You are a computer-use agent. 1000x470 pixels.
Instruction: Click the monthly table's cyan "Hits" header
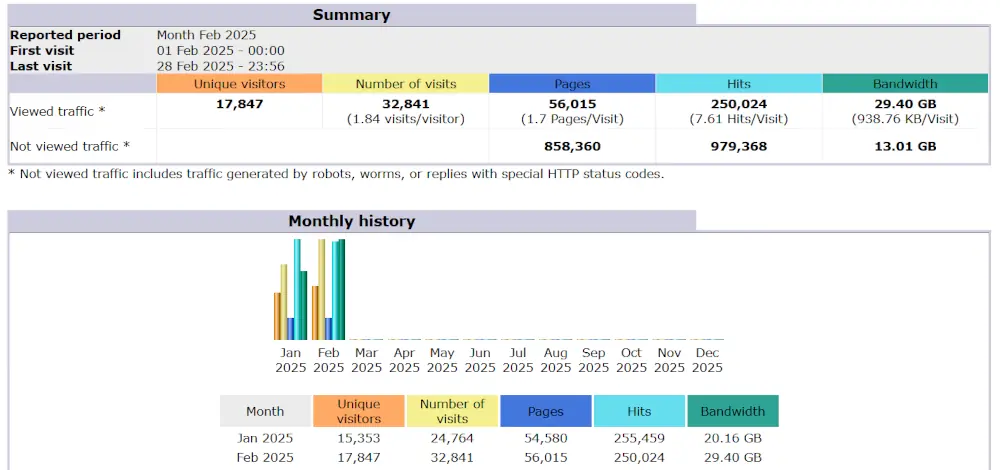[639, 411]
